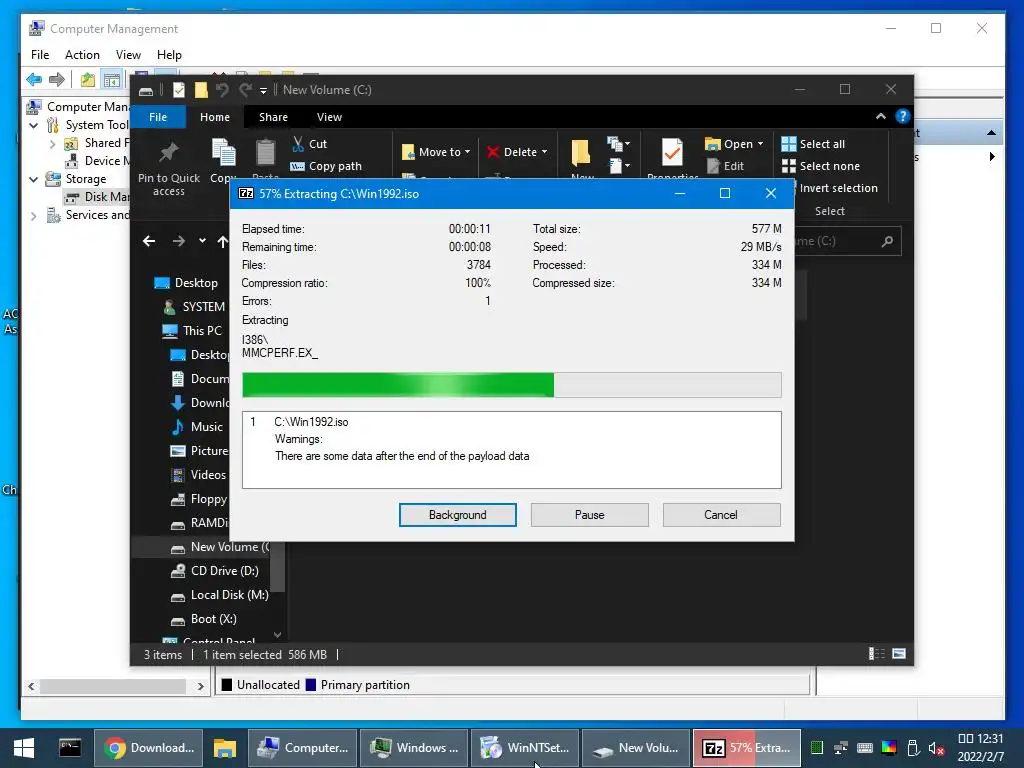Switch to WinNTSetup taskbar item
This screenshot has width=1024, height=768.
[x=524, y=748]
